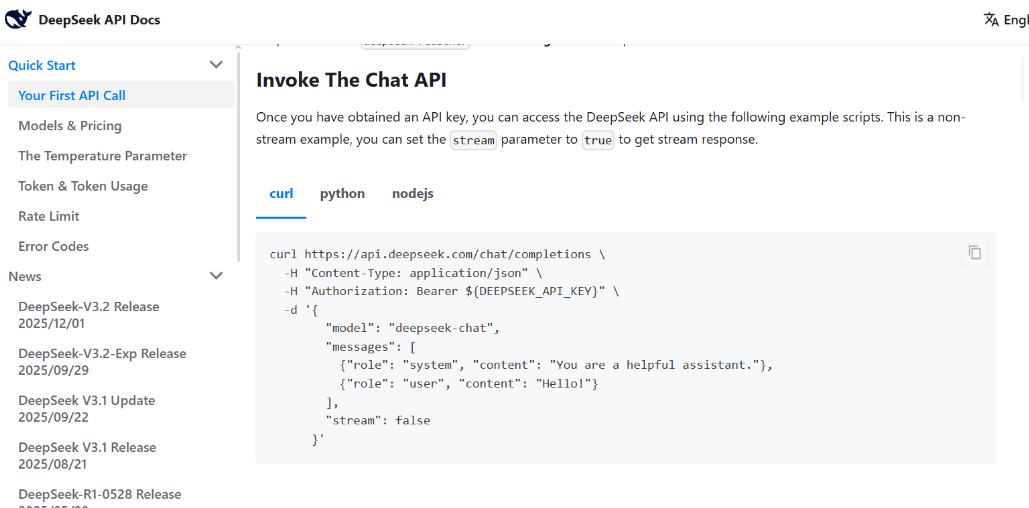This screenshot has width=1029, height=508.
Task: Select the curl code tab
Action: click(281, 194)
